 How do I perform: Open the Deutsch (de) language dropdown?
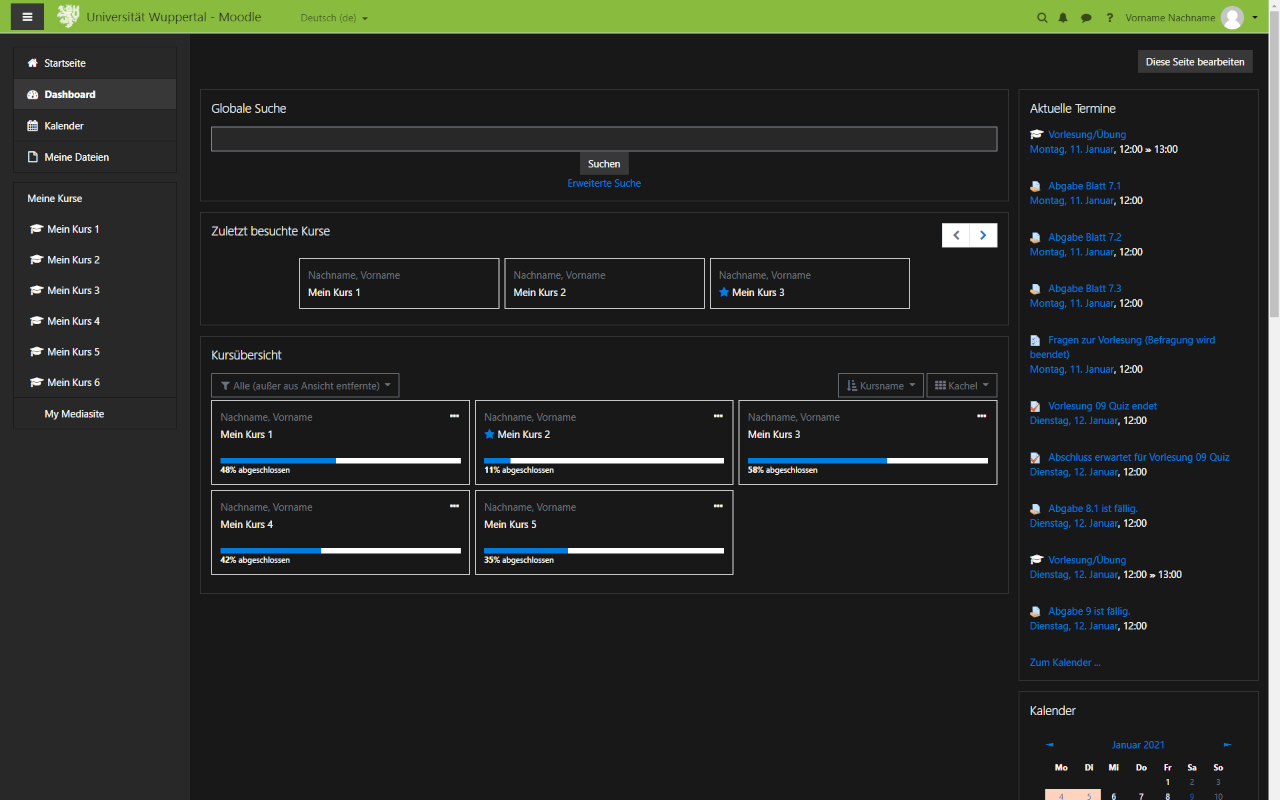(x=334, y=18)
